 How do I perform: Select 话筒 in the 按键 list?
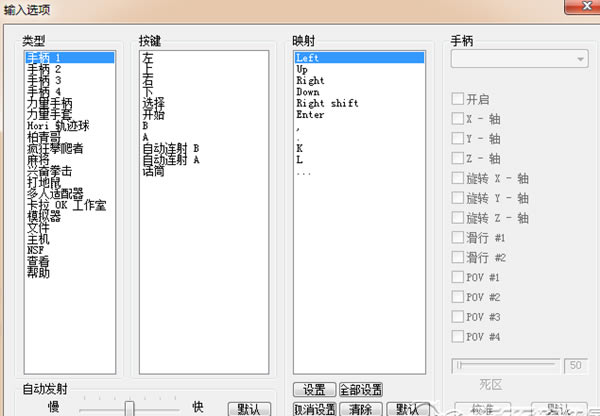coord(154,171)
